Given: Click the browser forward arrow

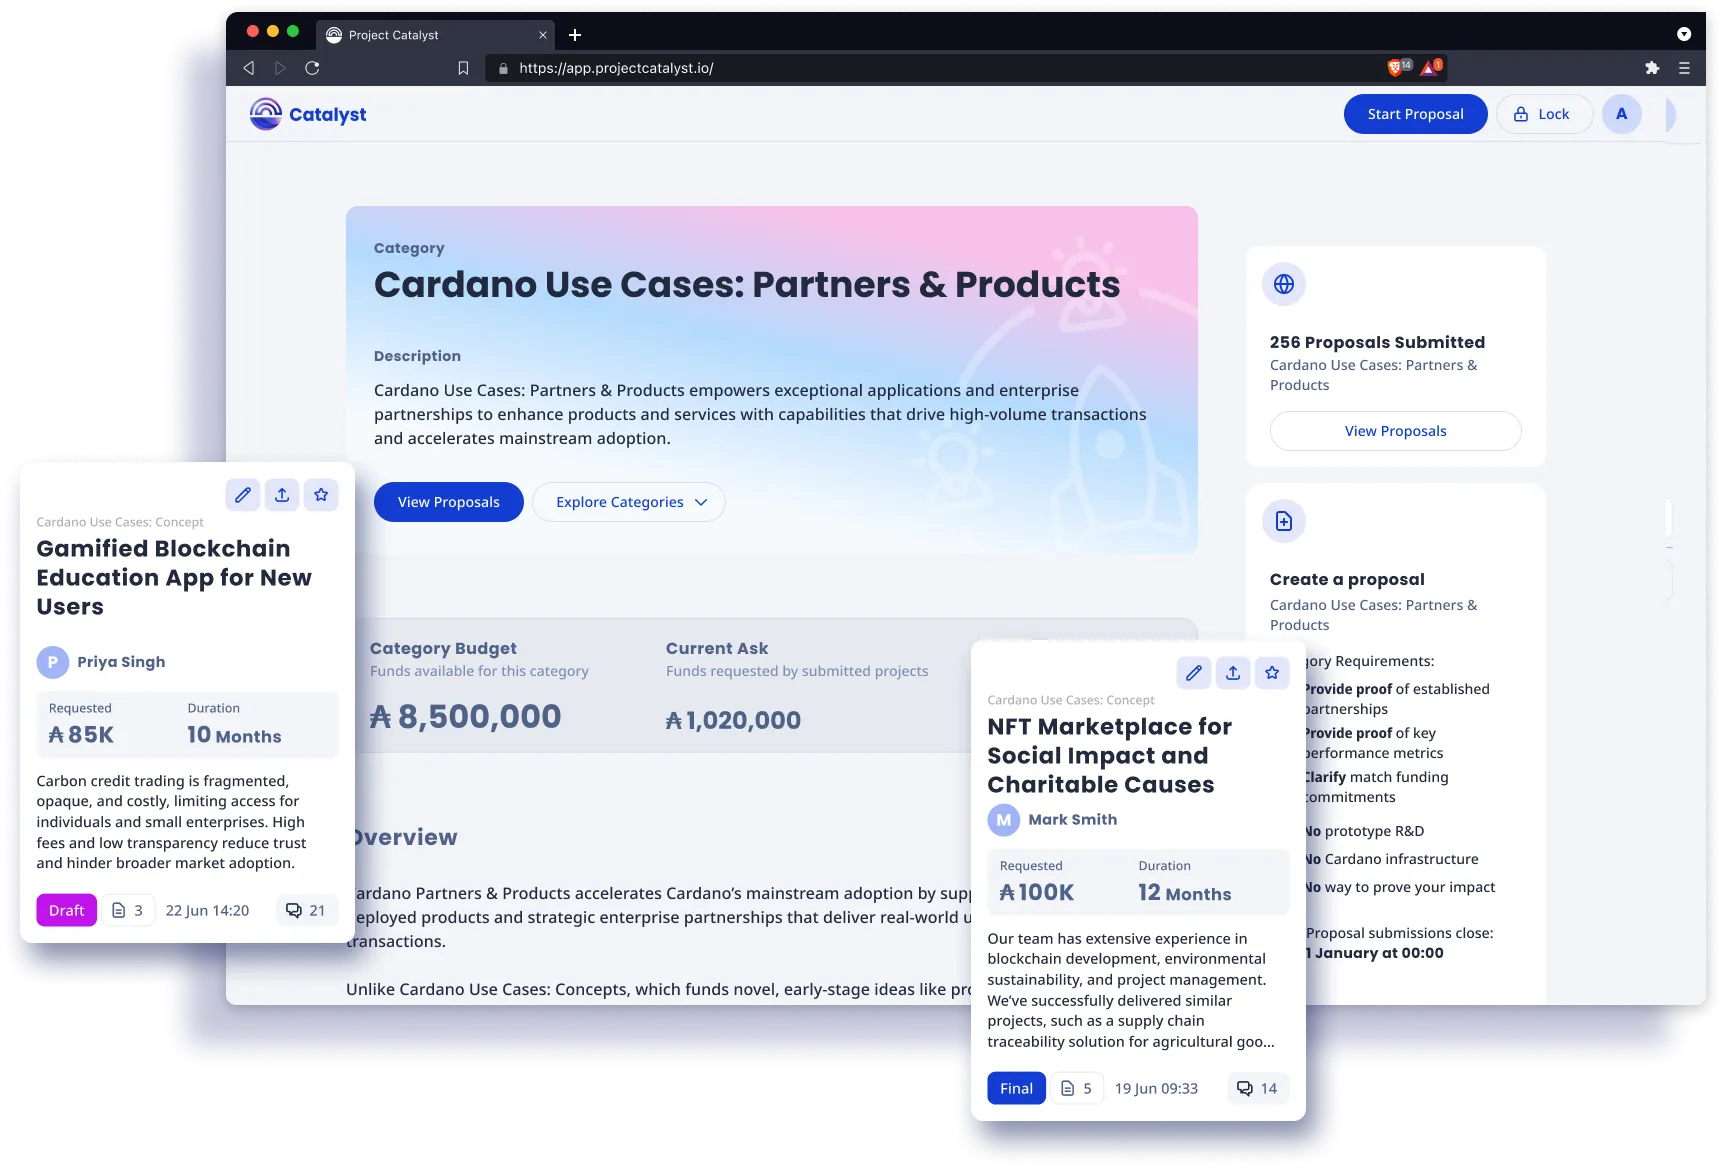Looking at the screenshot, I should pyautogui.click(x=280, y=68).
